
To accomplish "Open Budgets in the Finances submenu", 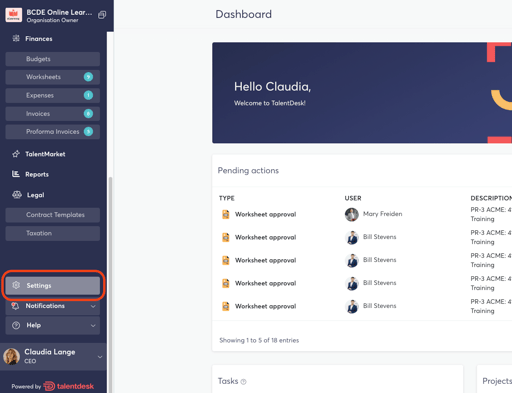I will [53, 59].
